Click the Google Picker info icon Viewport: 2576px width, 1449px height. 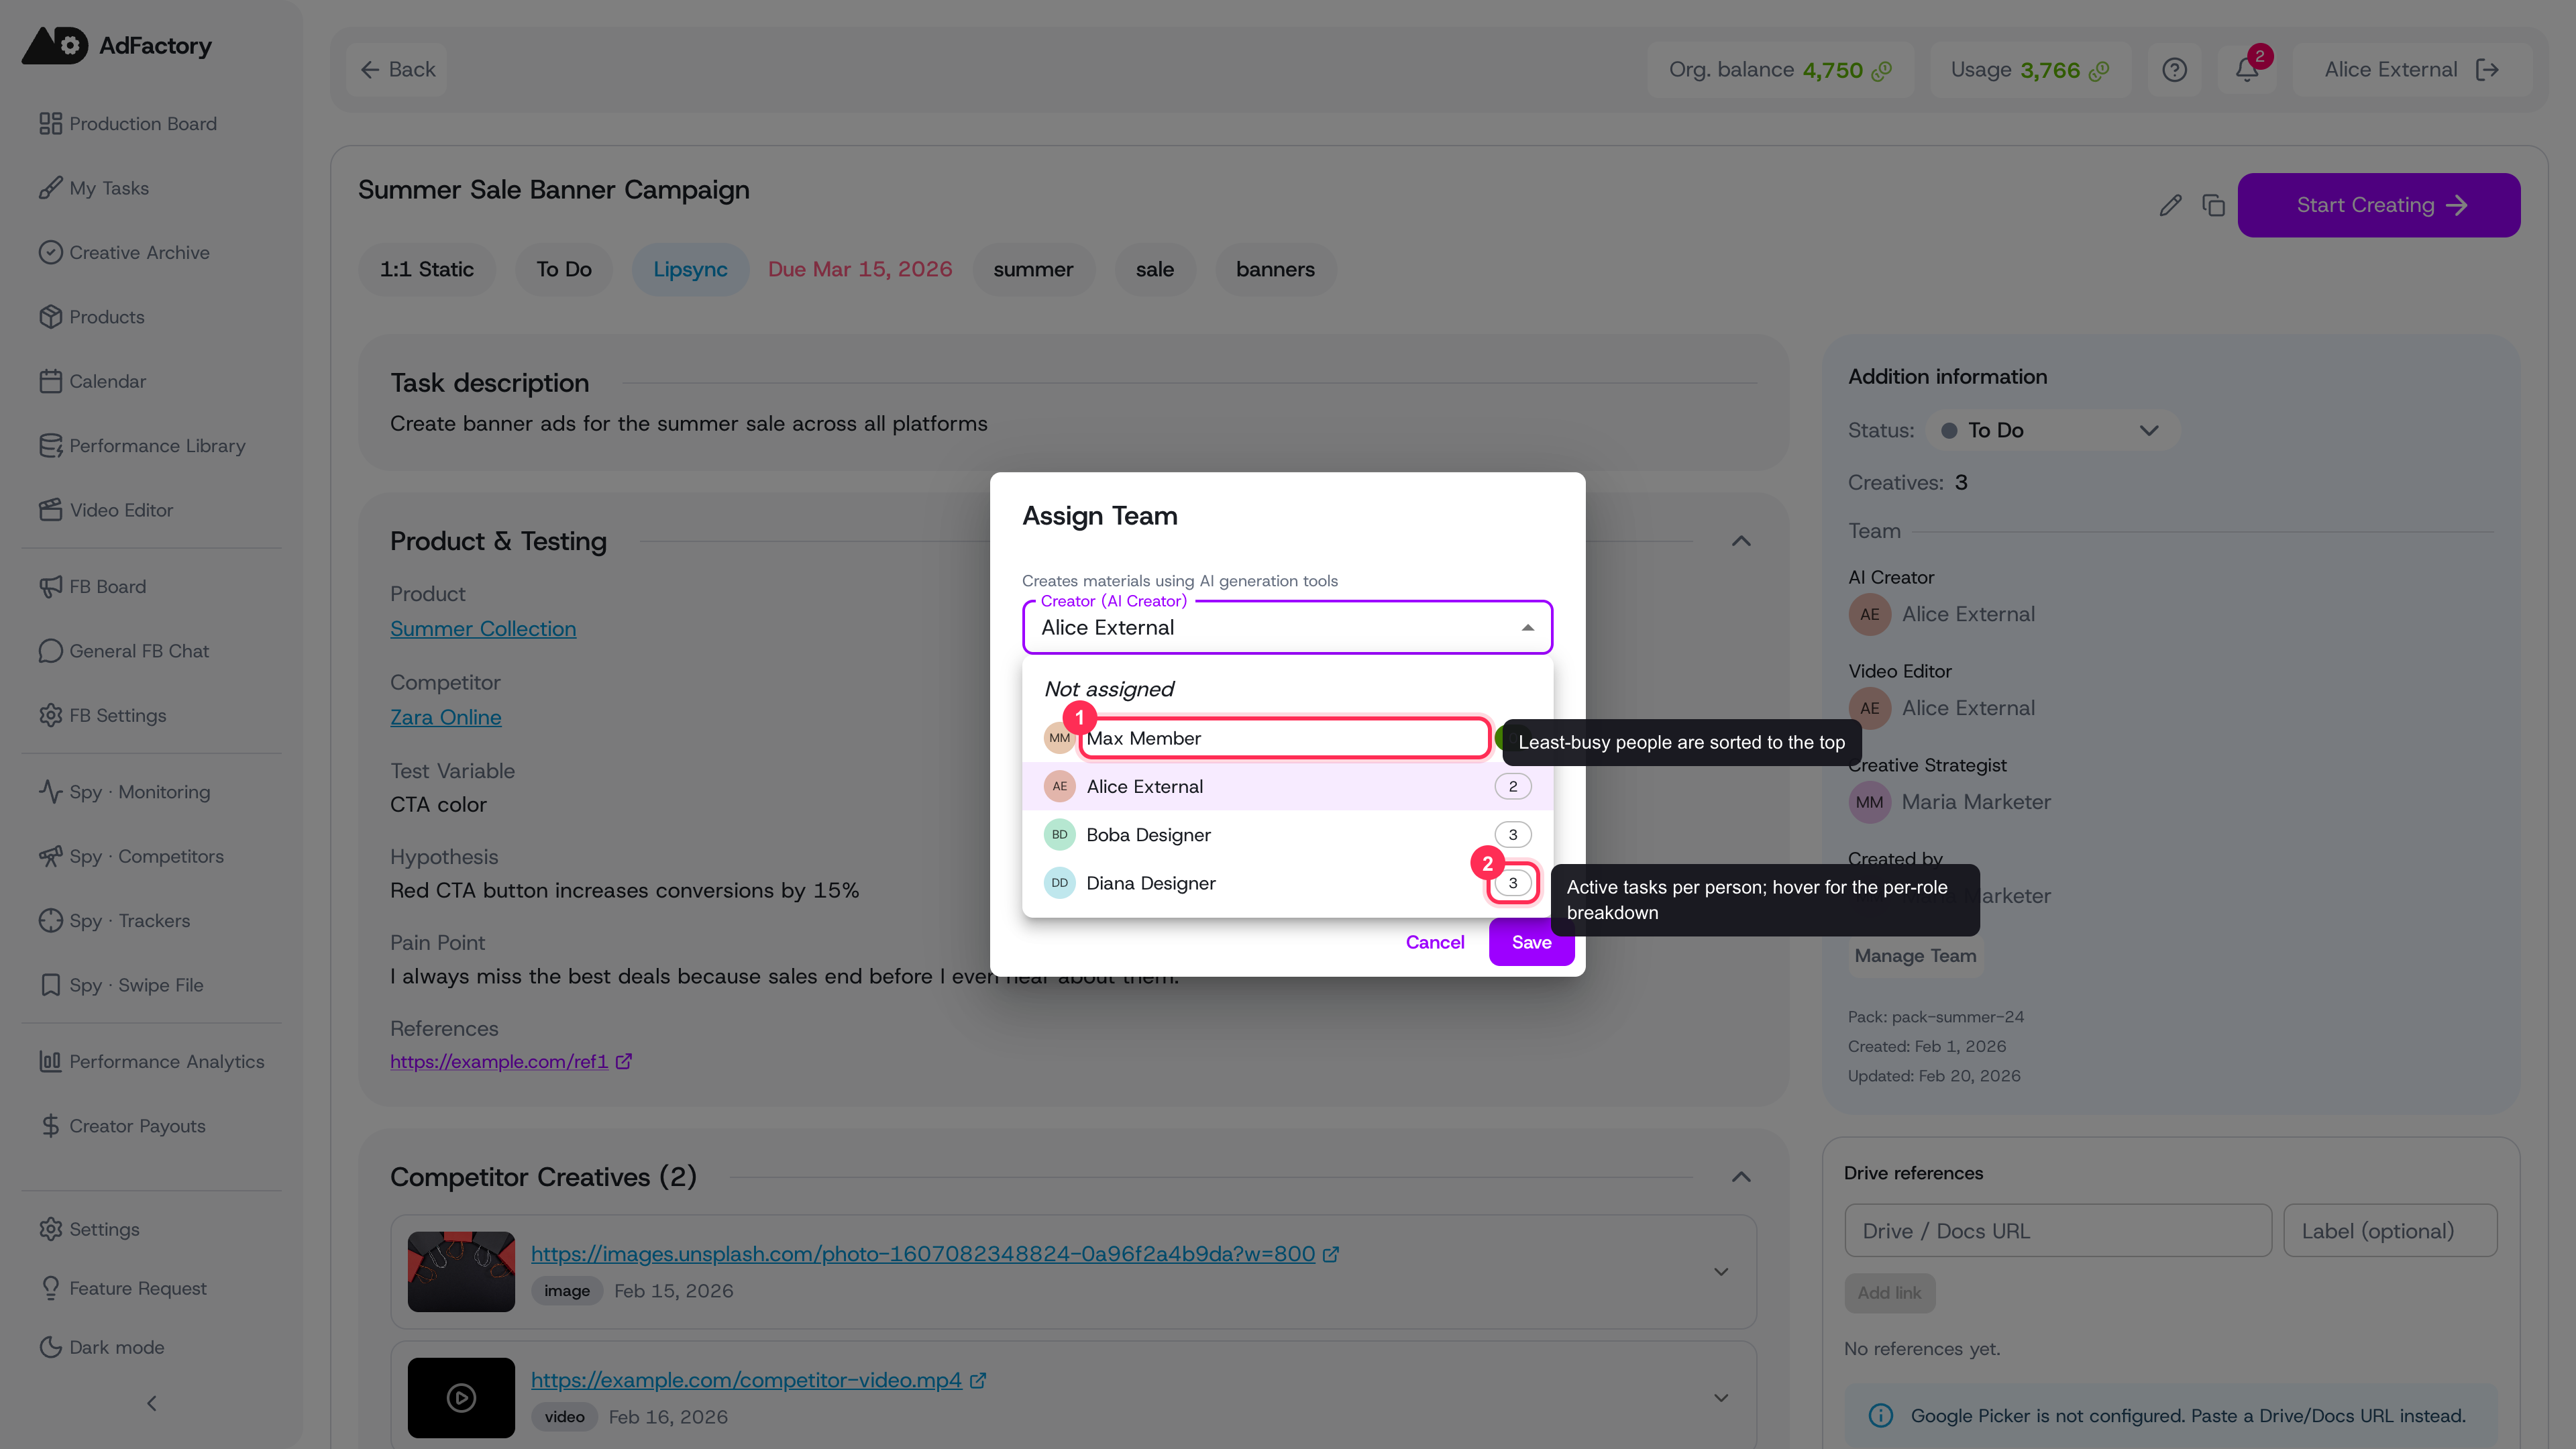coord(1880,1416)
